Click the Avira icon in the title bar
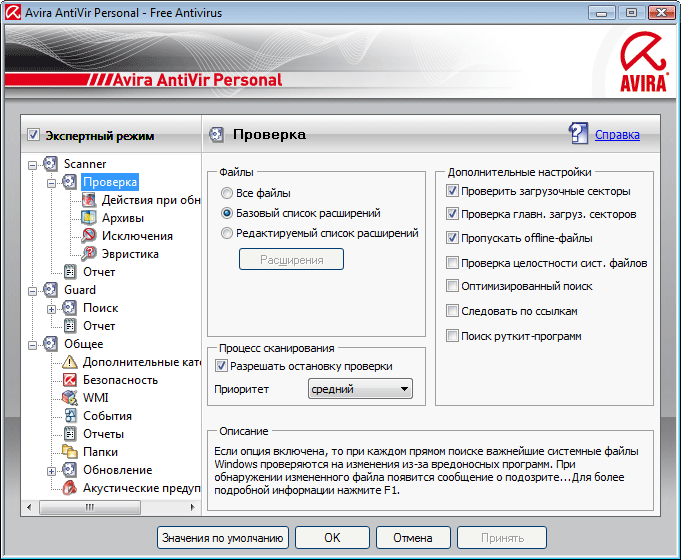 point(13,12)
